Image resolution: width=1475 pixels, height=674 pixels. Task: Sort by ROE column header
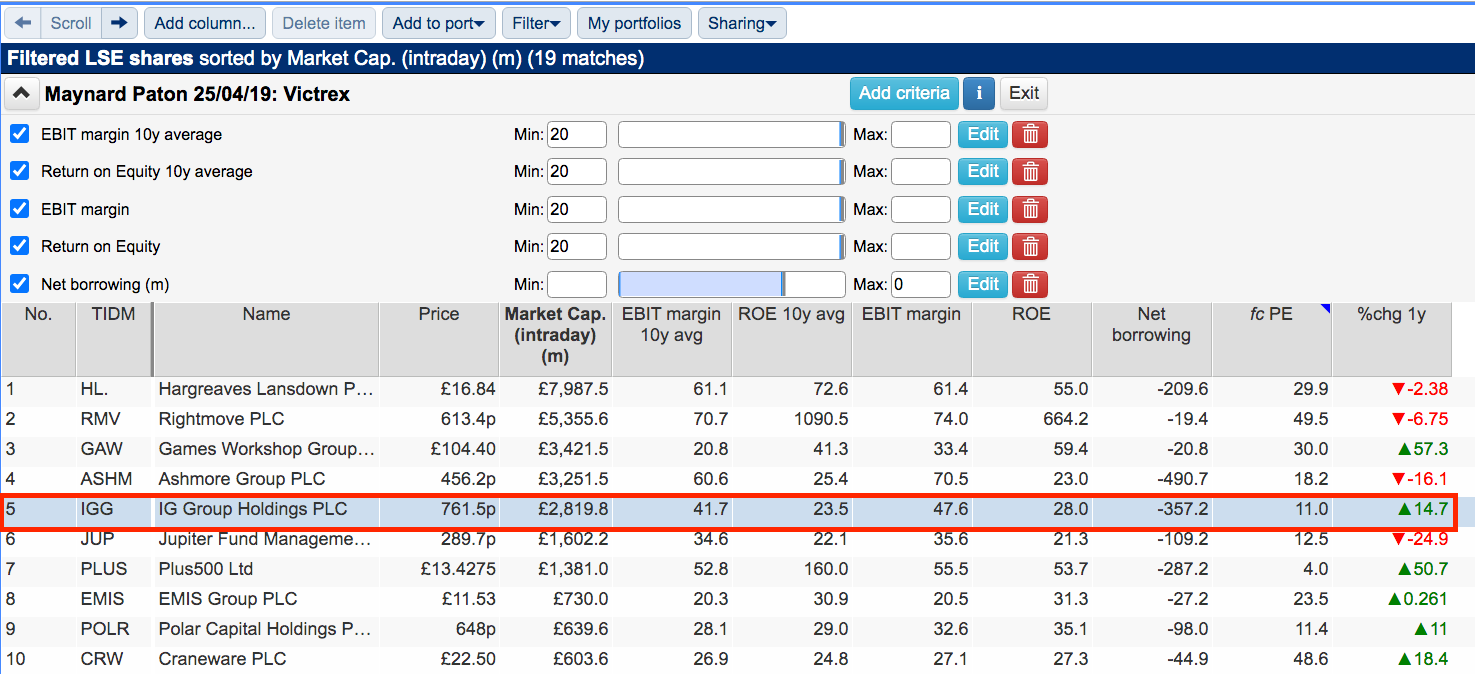(x=1032, y=339)
